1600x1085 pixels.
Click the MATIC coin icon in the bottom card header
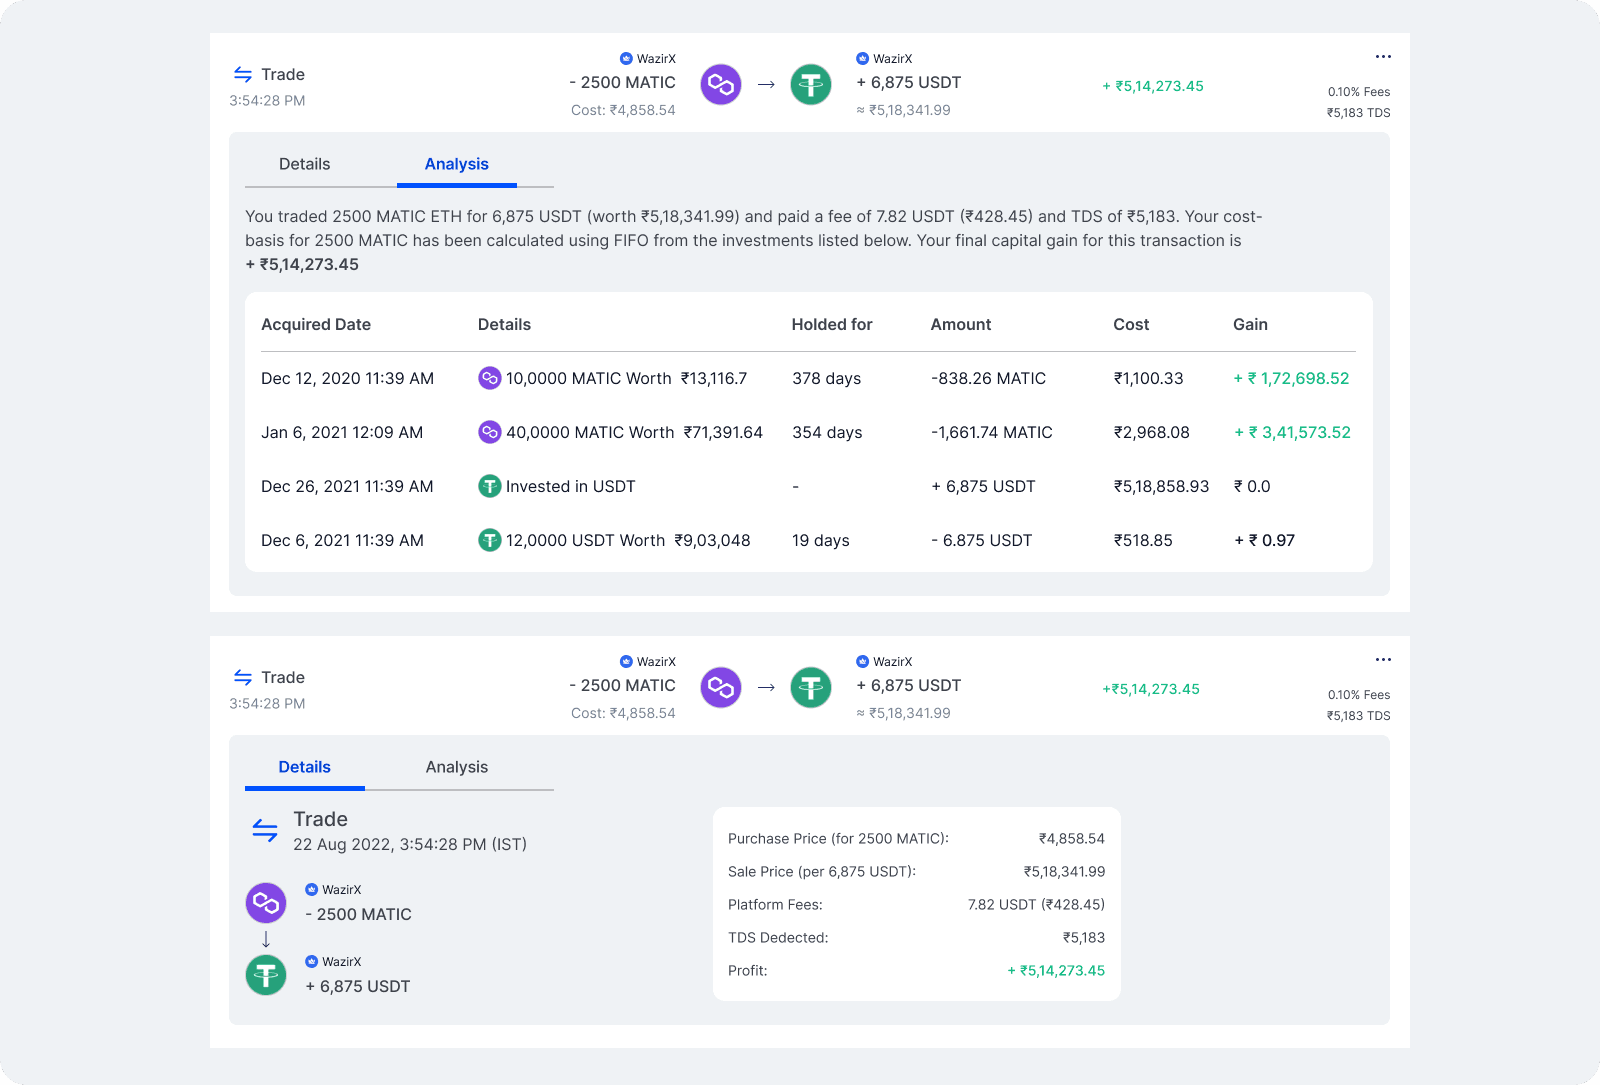721,688
